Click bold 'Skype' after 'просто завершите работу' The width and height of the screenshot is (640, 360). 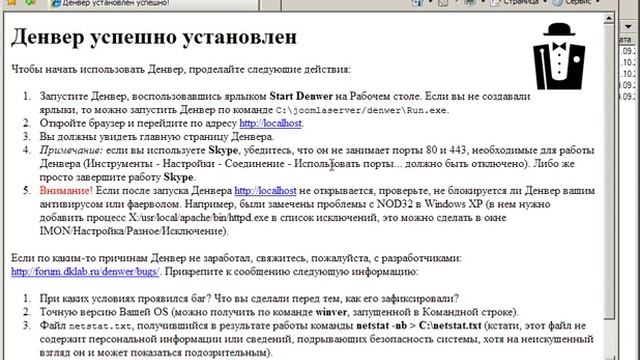click(178, 177)
